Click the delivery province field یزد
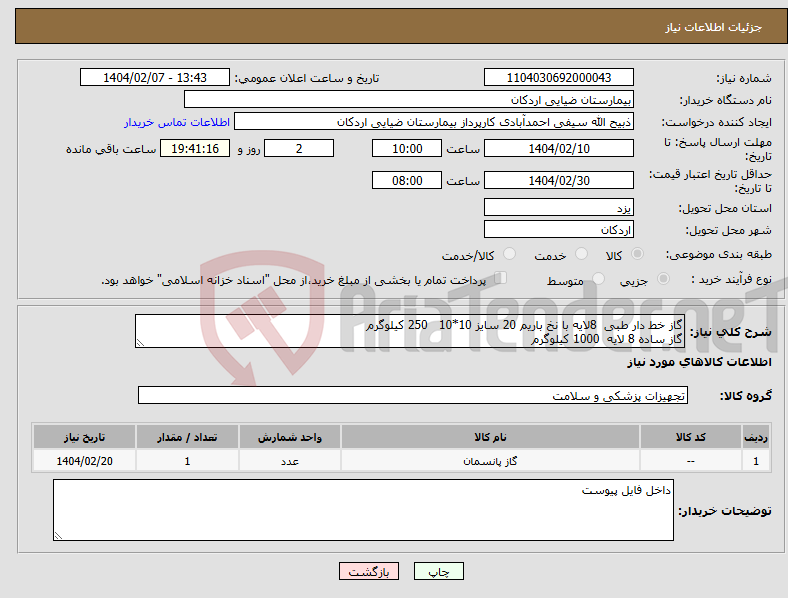This screenshot has width=788, height=598. click(559, 207)
